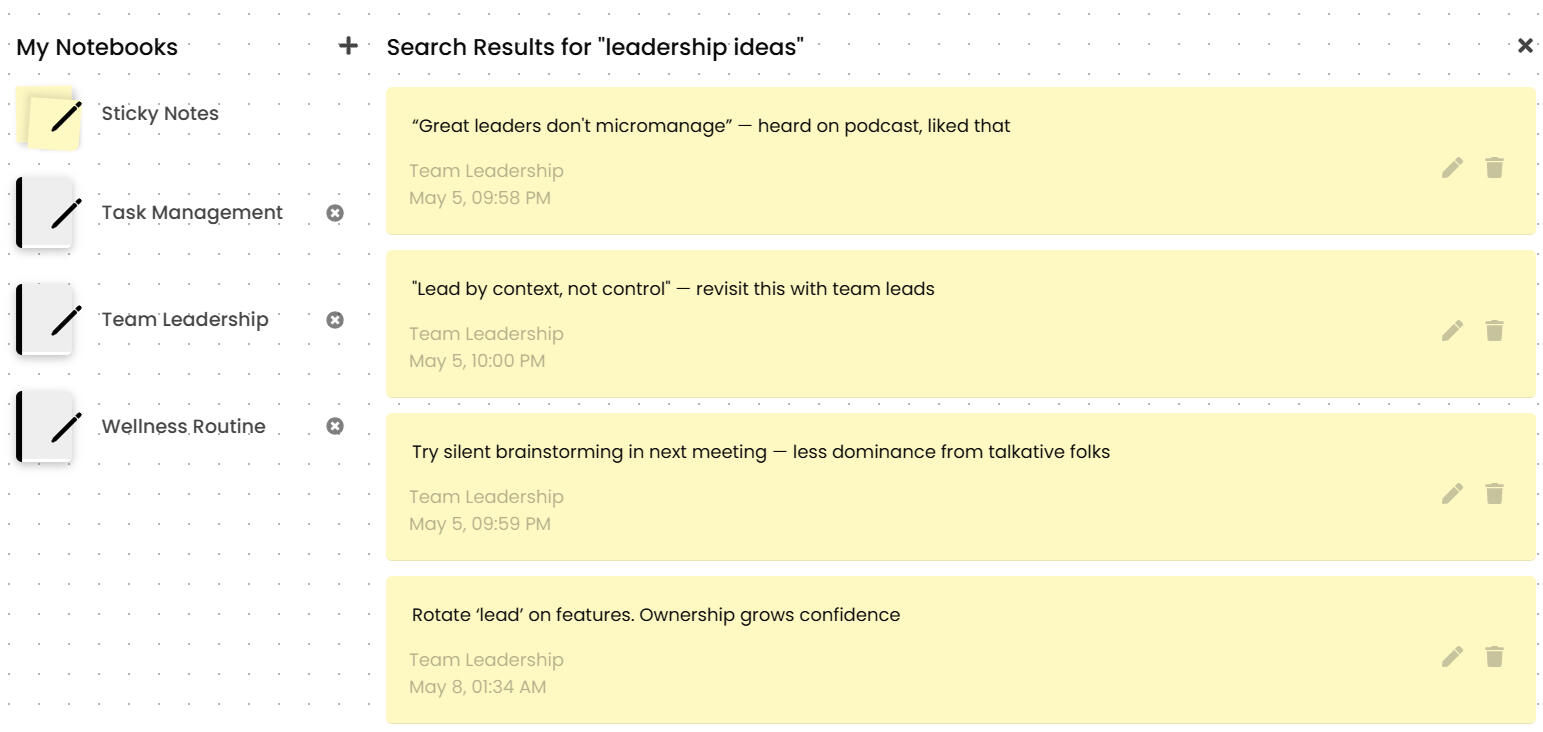Screen dimensions: 1543x732
Task: Select the Team Leadership notebook
Action: coord(185,320)
